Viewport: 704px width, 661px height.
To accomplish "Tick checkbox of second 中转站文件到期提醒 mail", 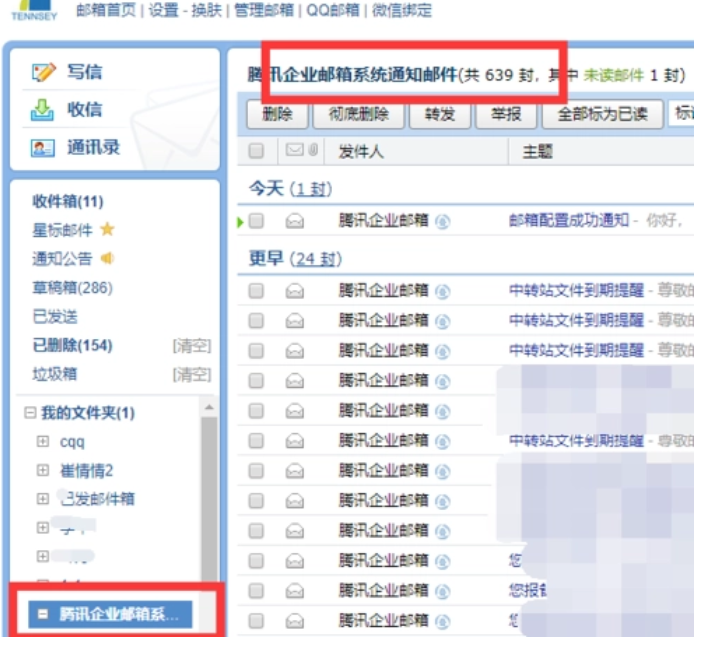I will 256,321.
